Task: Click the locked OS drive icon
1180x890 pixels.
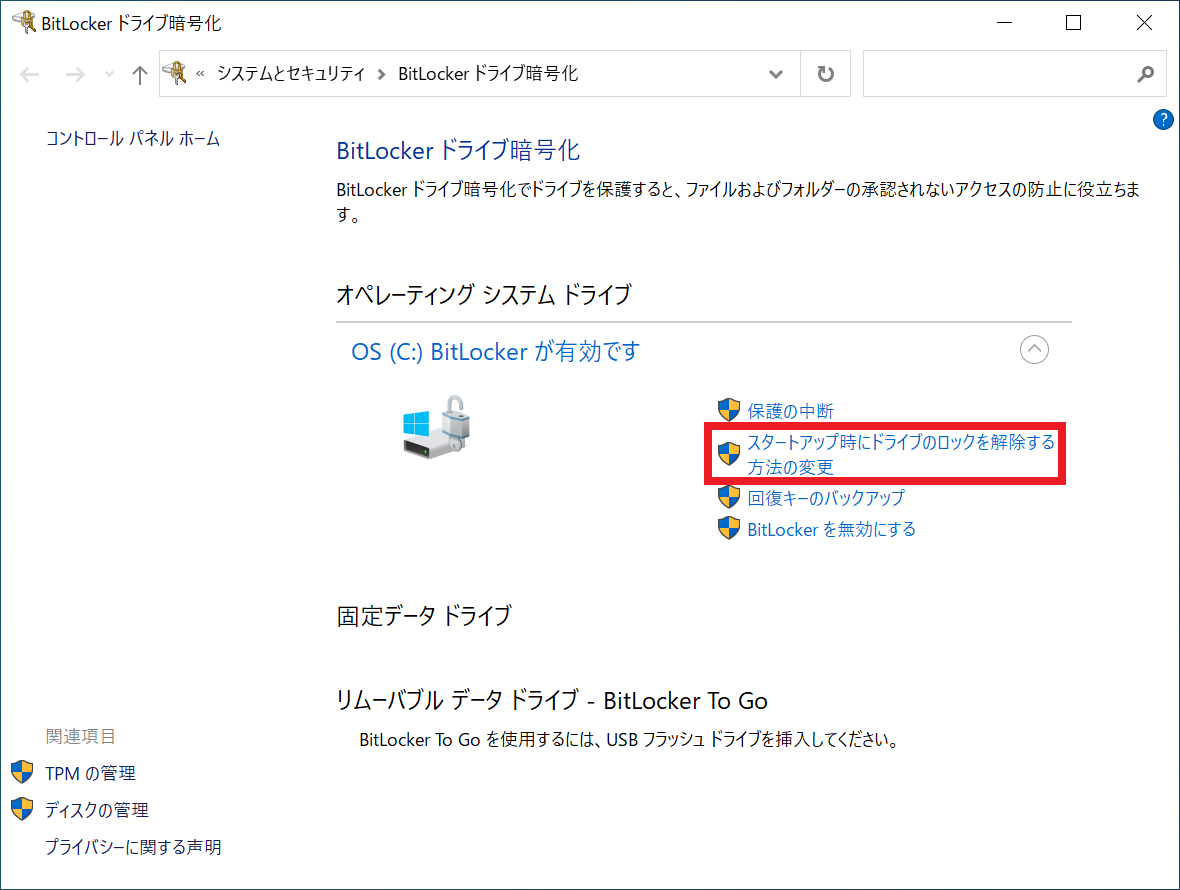Action: [436, 427]
